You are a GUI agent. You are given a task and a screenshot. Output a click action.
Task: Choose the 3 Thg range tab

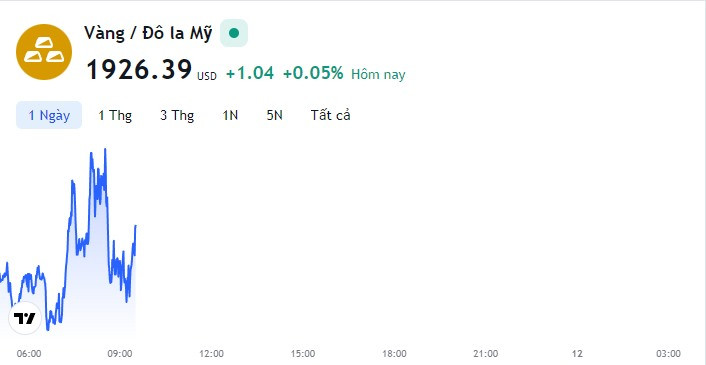click(x=177, y=115)
